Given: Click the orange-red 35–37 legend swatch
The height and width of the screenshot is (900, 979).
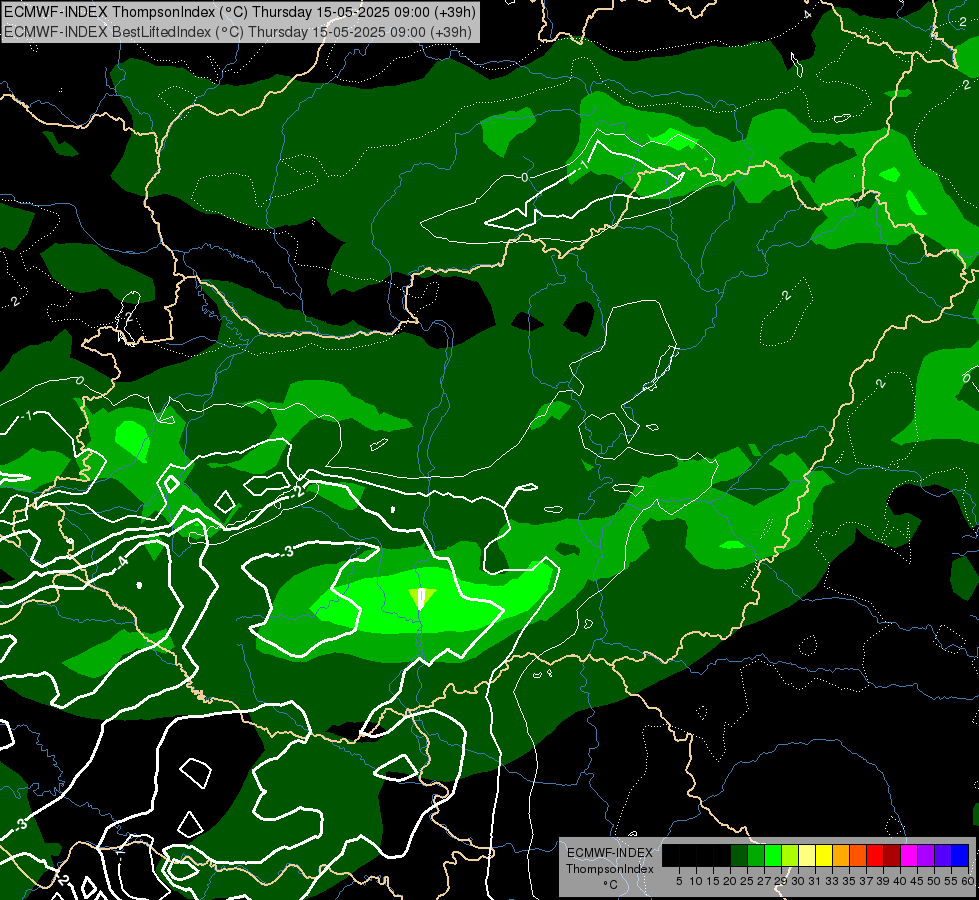Looking at the screenshot, I should [x=858, y=855].
